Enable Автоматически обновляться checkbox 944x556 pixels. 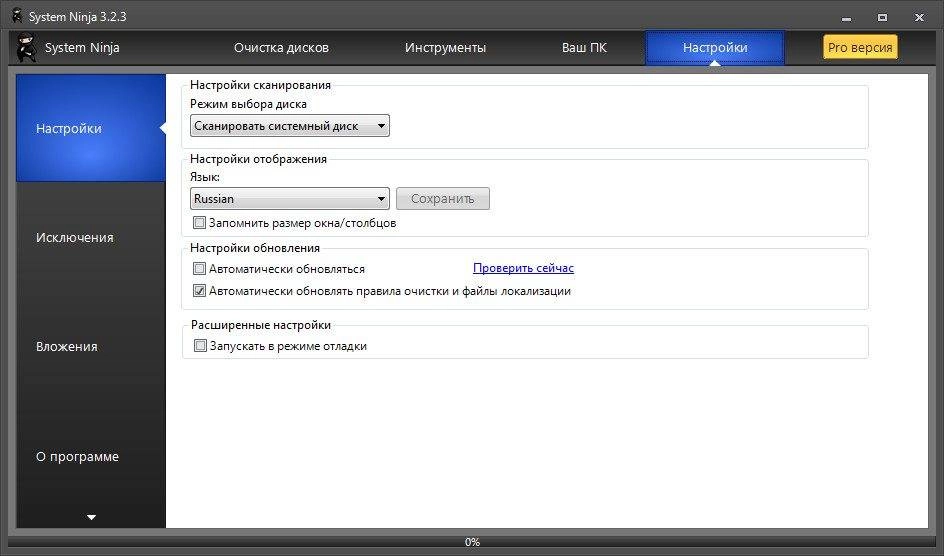click(x=199, y=268)
